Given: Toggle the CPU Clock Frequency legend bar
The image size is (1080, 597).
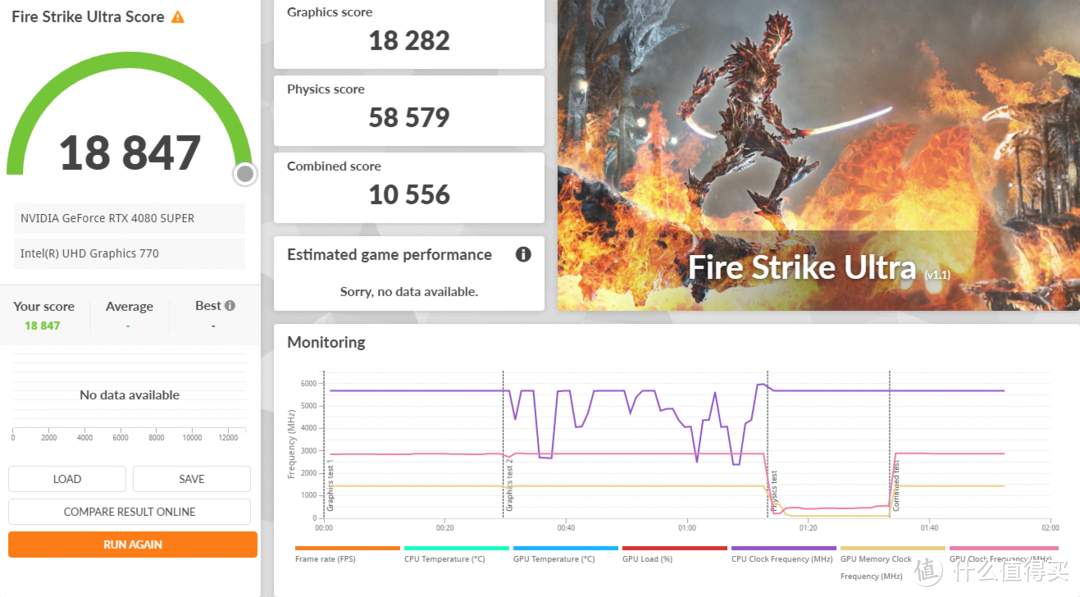Looking at the screenshot, I should [784, 548].
